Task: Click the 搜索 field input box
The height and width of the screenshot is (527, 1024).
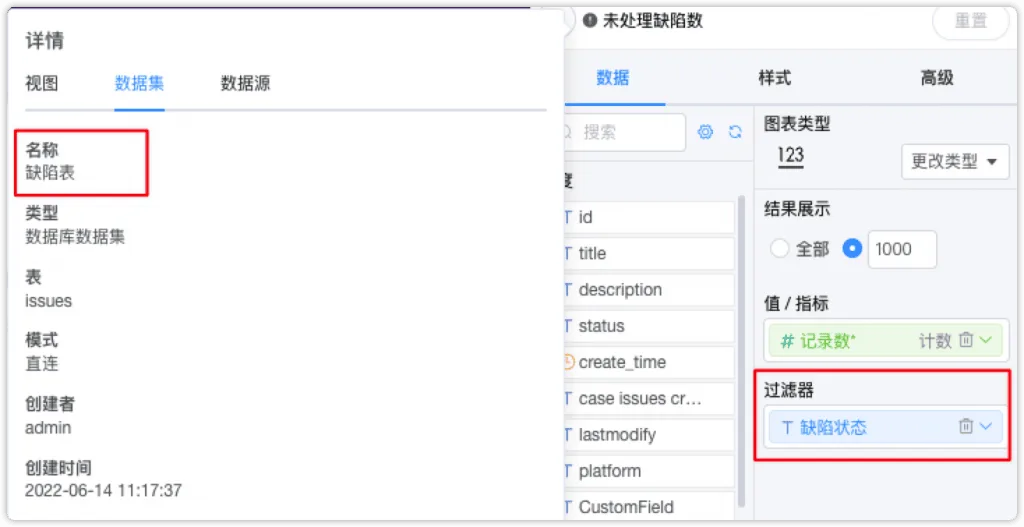Action: 624,133
